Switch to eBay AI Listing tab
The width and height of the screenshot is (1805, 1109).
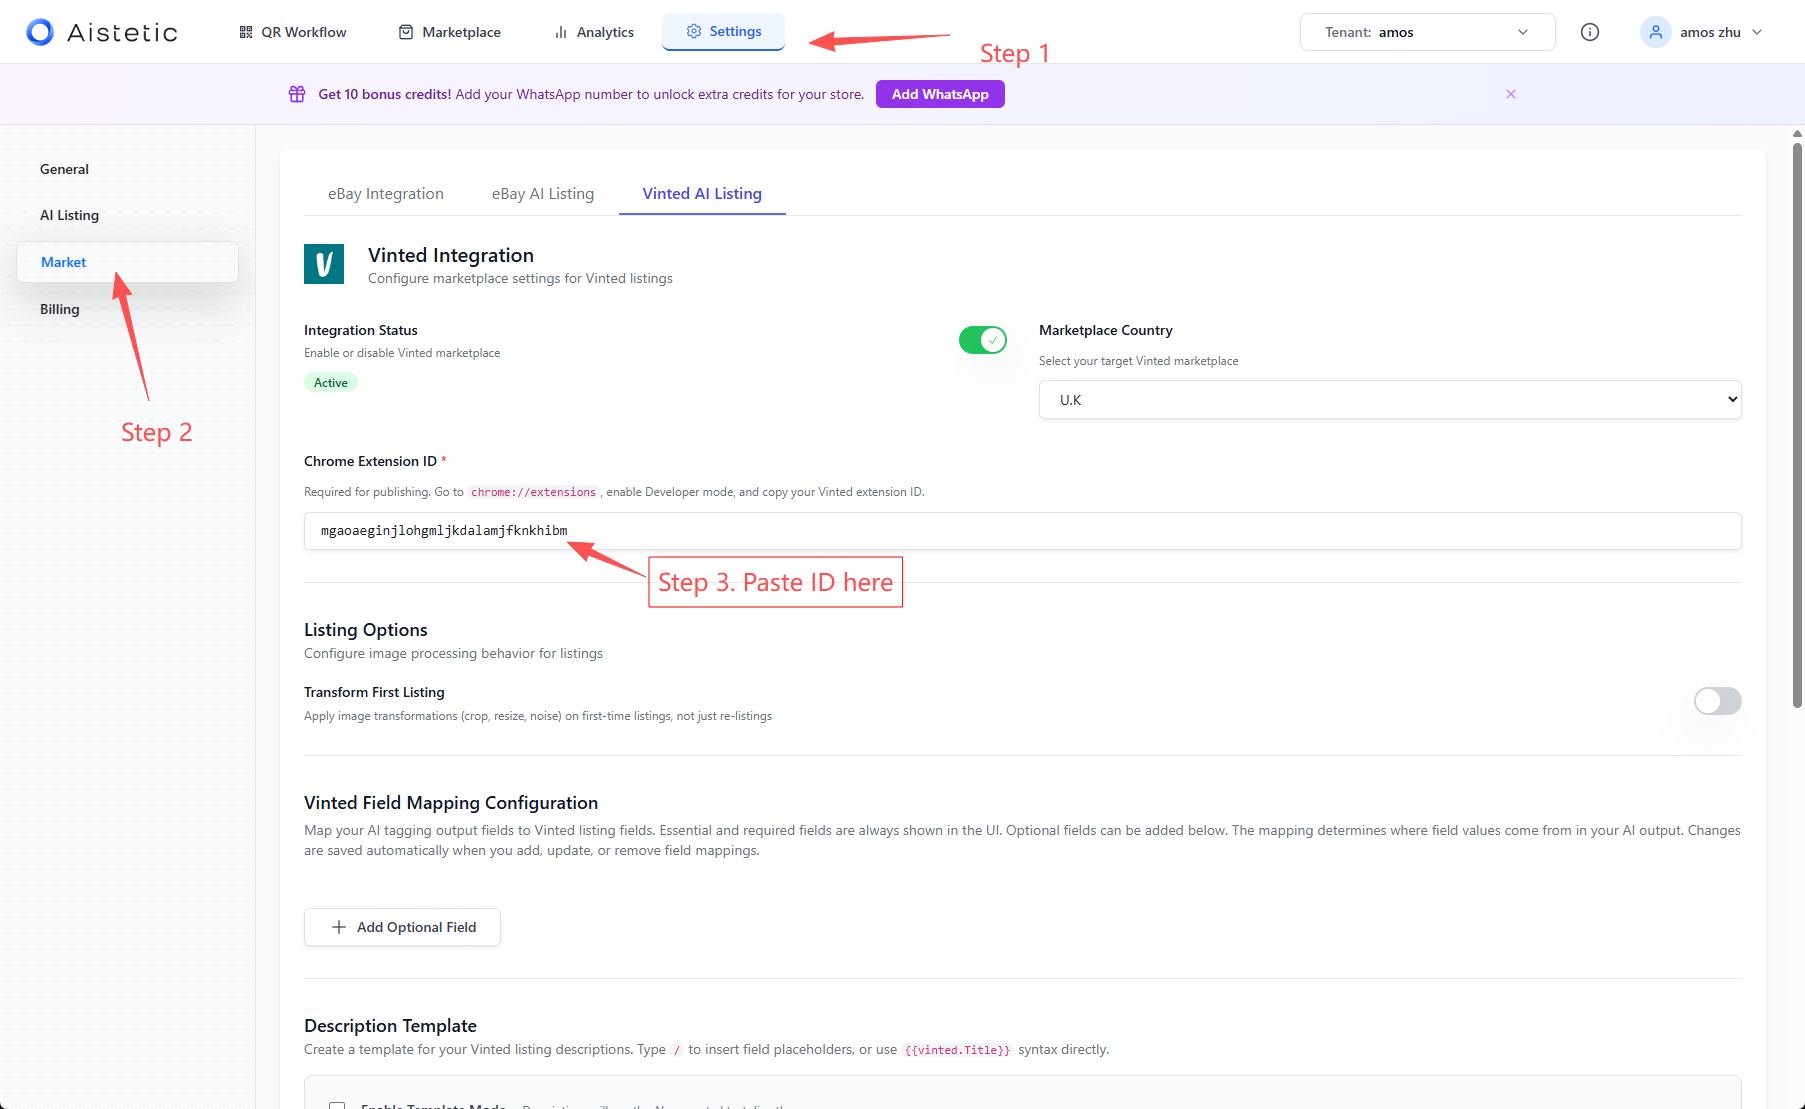pos(543,194)
